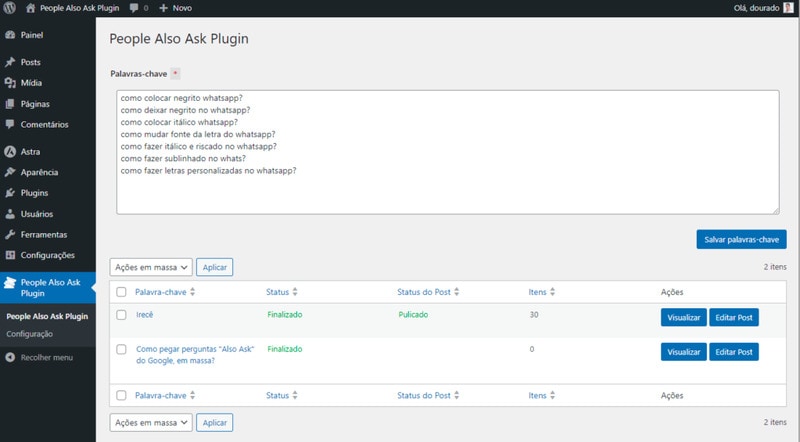Click the Usuários person icon
Viewport: 800px width, 442px height.
click(x=10, y=214)
